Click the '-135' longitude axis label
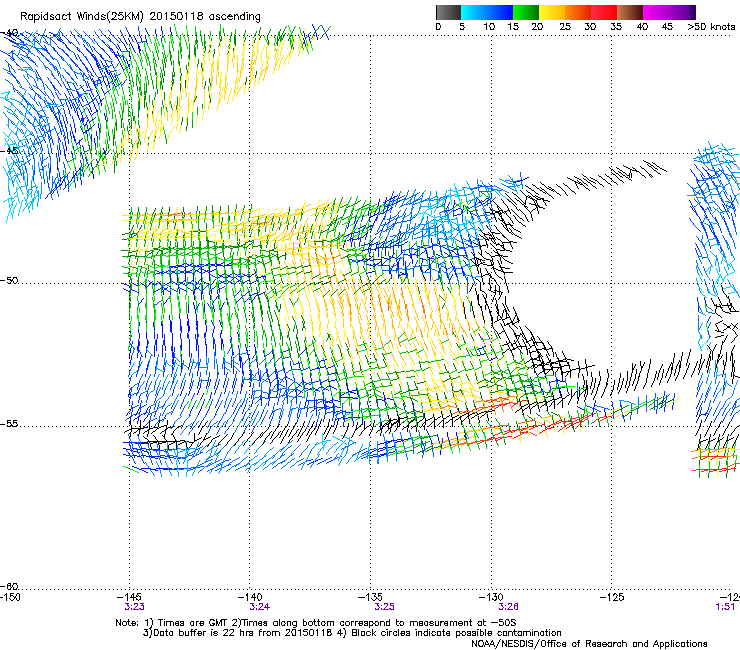740x650 pixels. pyautogui.click(x=370, y=597)
